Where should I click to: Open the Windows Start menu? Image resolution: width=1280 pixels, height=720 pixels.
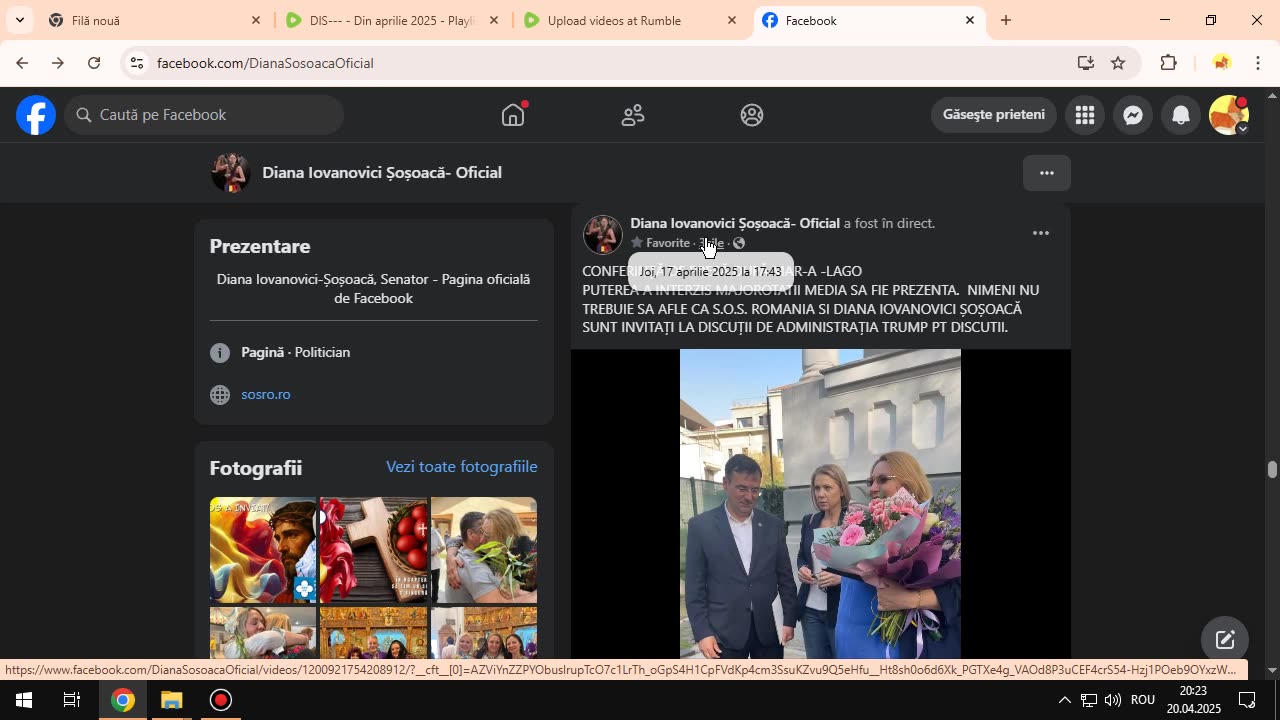[23, 700]
